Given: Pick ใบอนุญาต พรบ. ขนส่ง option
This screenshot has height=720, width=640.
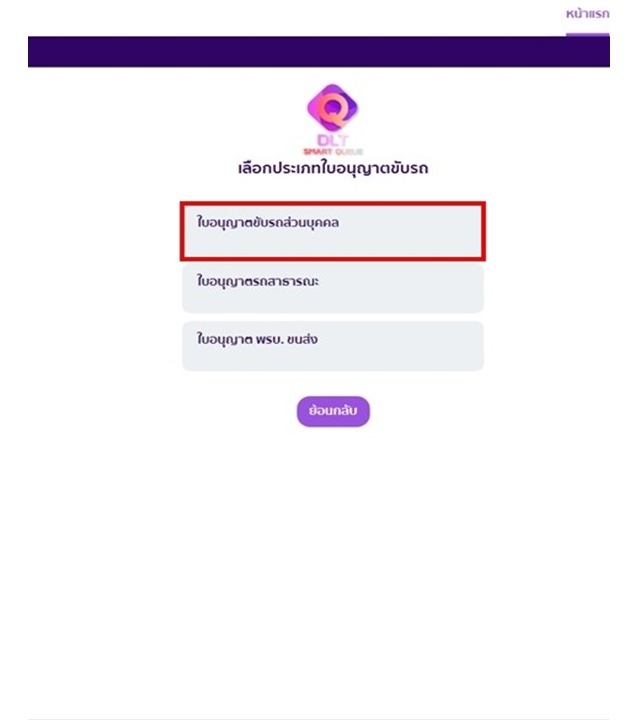Looking at the screenshot, I should pos(333,346).
